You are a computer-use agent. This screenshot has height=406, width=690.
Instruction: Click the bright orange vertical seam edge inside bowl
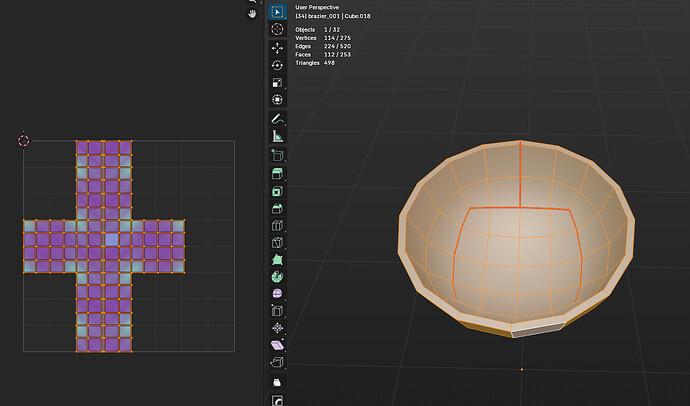(x=520, y=174)
